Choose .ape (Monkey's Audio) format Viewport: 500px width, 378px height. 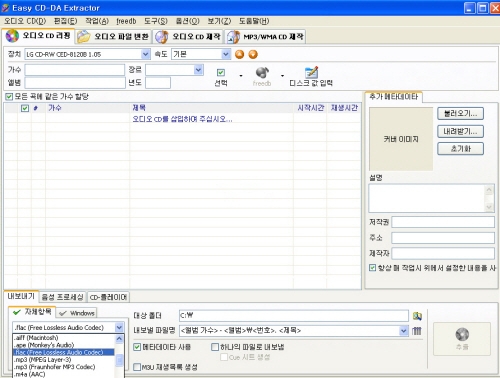pos(64,345)
